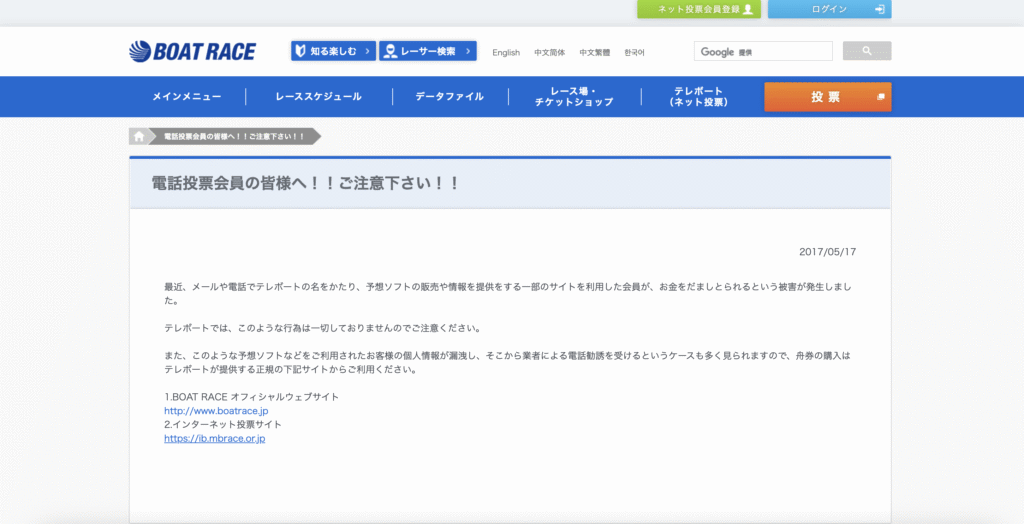Screen dimensions: 1024x524
Task: Switch language to English
Action: pyautogui.click(x=506, y=52)
